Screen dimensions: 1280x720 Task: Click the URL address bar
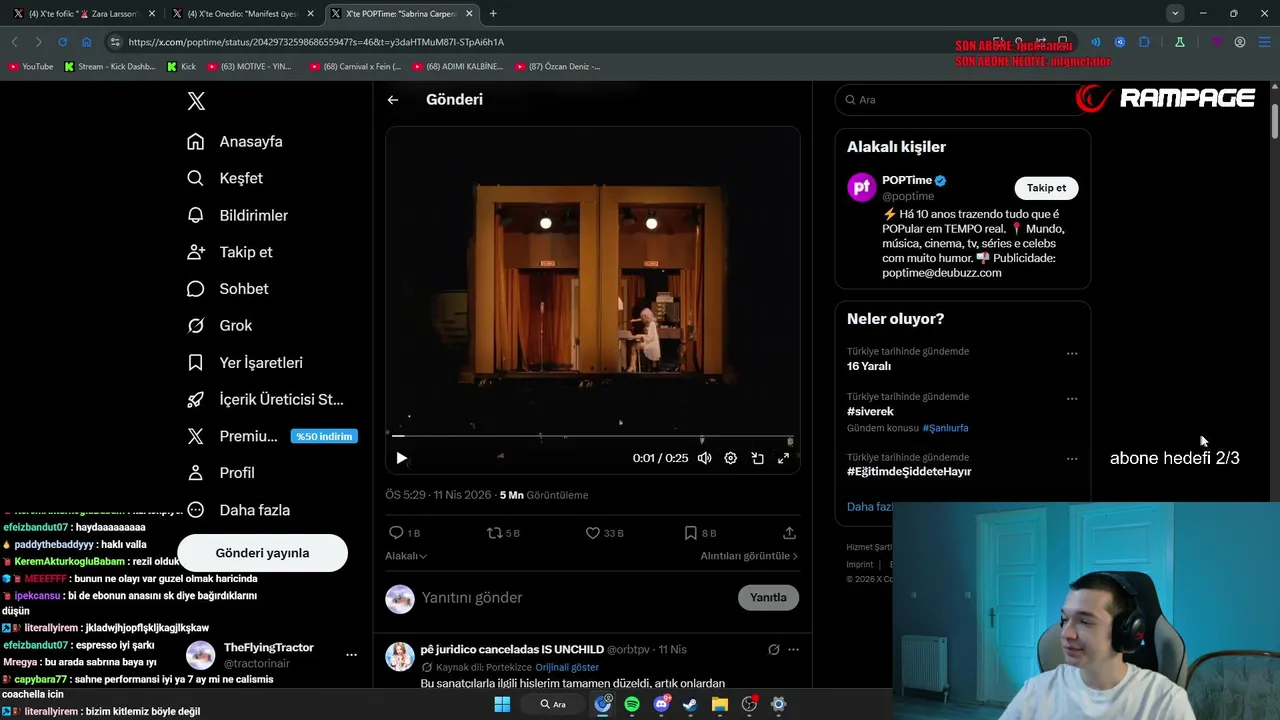540,42
